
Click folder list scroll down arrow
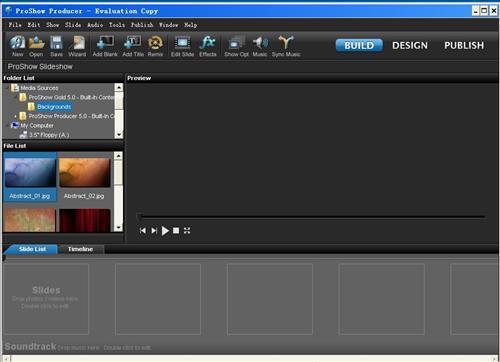coord(119,135)
